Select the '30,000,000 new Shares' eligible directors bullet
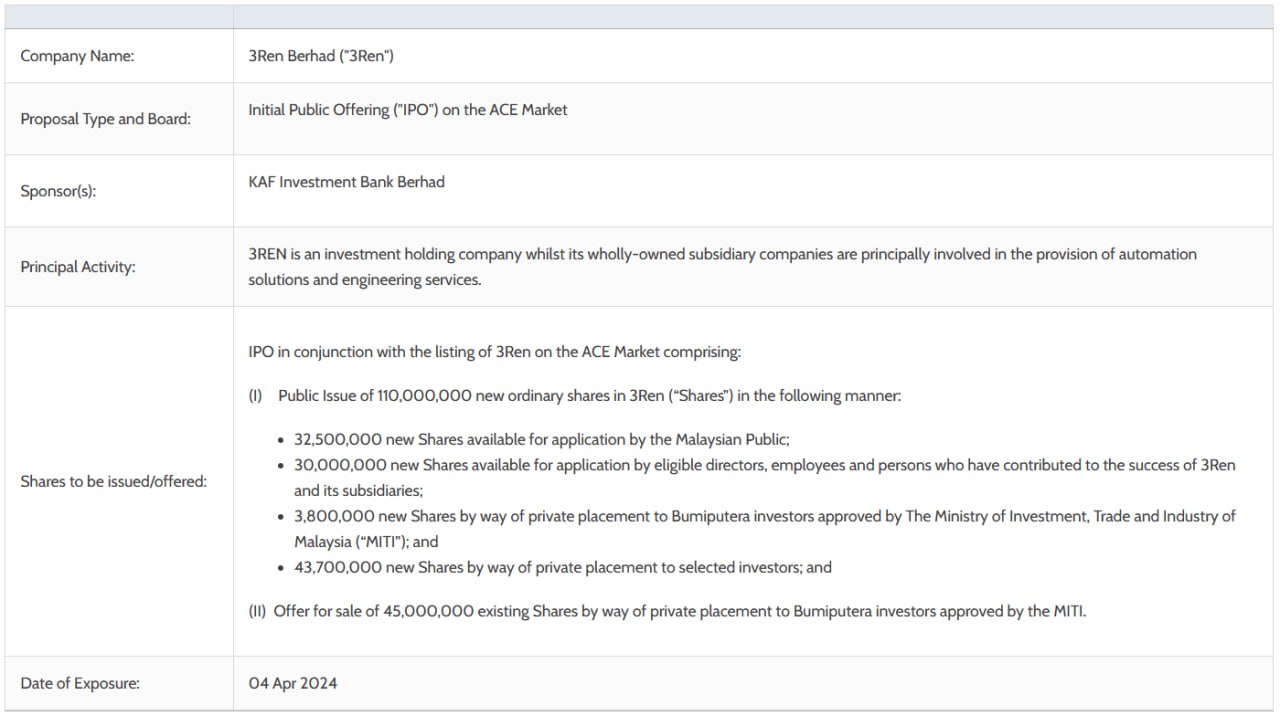 point(764,478)
